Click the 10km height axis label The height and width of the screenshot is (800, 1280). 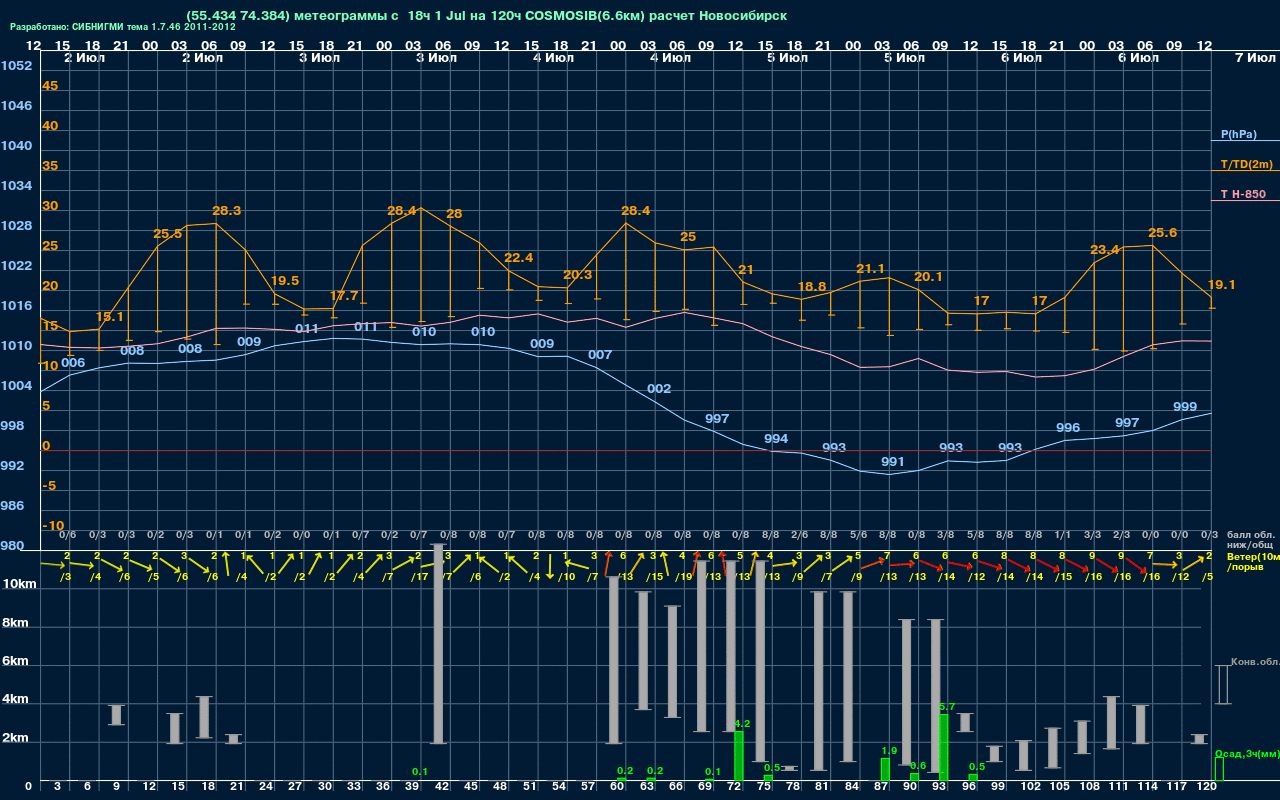18,583
